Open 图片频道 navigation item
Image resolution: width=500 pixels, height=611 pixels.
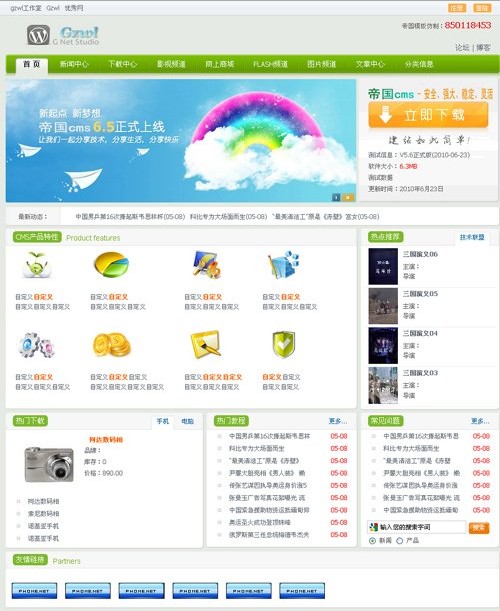pyautogui.click(x=322, y=64)
